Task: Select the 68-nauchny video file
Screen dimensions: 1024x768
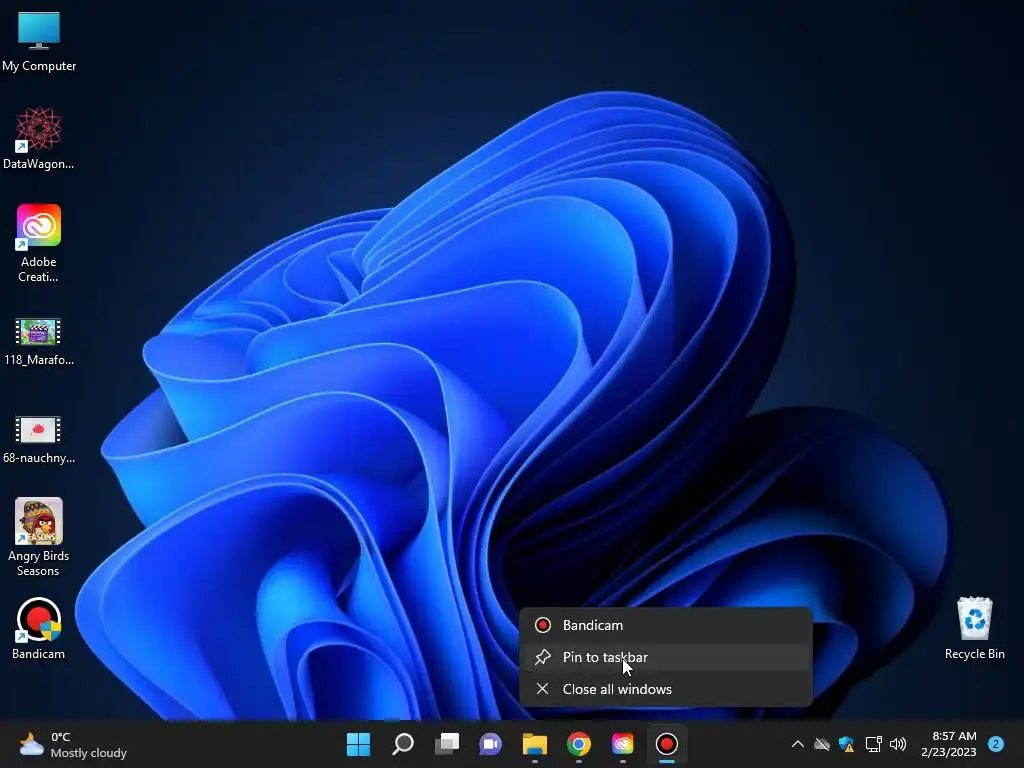Action: pyautogui.click(x=39, y=439)
